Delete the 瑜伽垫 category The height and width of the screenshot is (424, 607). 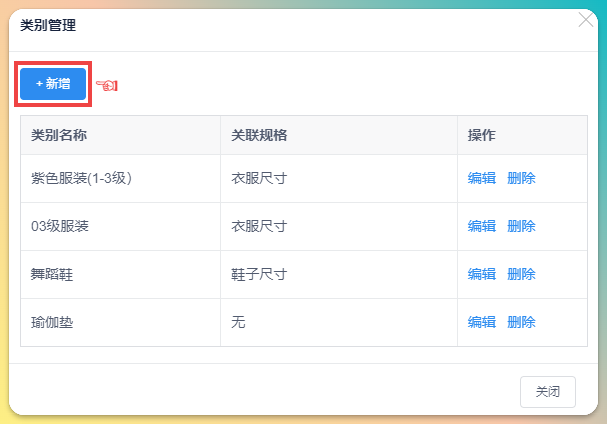[x=521, y=322]
